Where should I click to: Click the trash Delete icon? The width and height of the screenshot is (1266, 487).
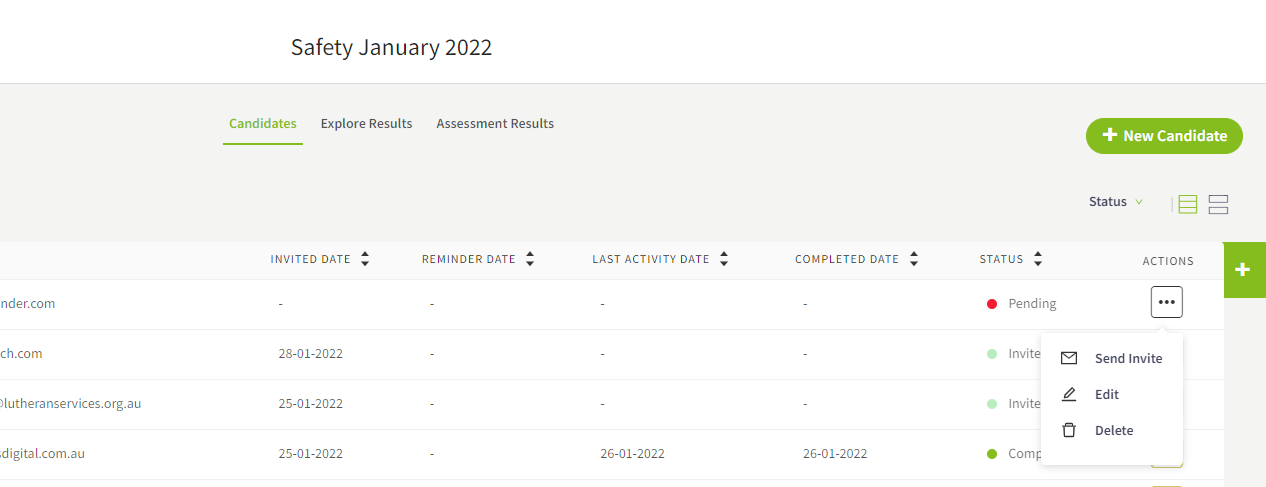pyautogui.click(x=1069, y=430)
